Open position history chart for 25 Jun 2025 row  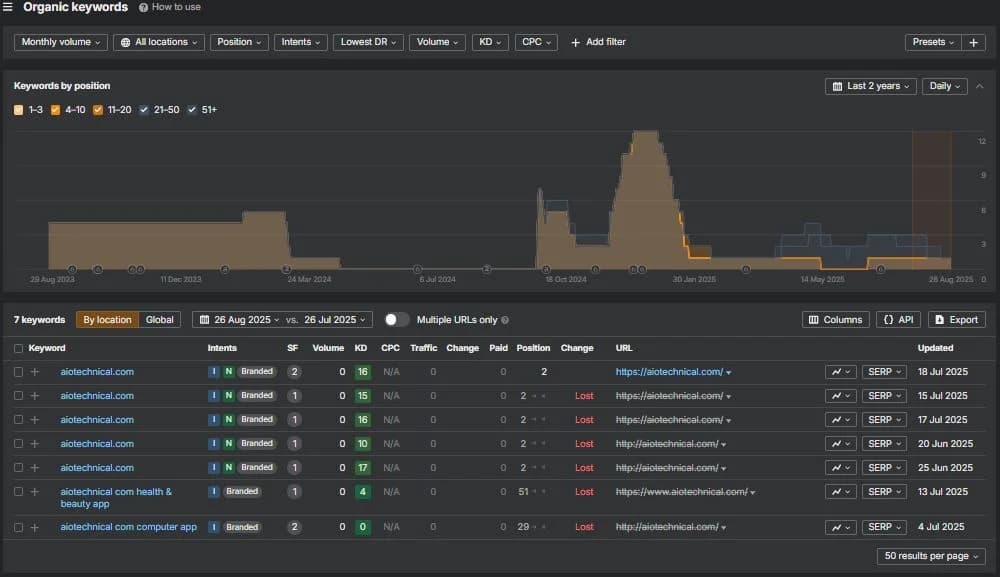pyautogui.click(x=841, y=467)
